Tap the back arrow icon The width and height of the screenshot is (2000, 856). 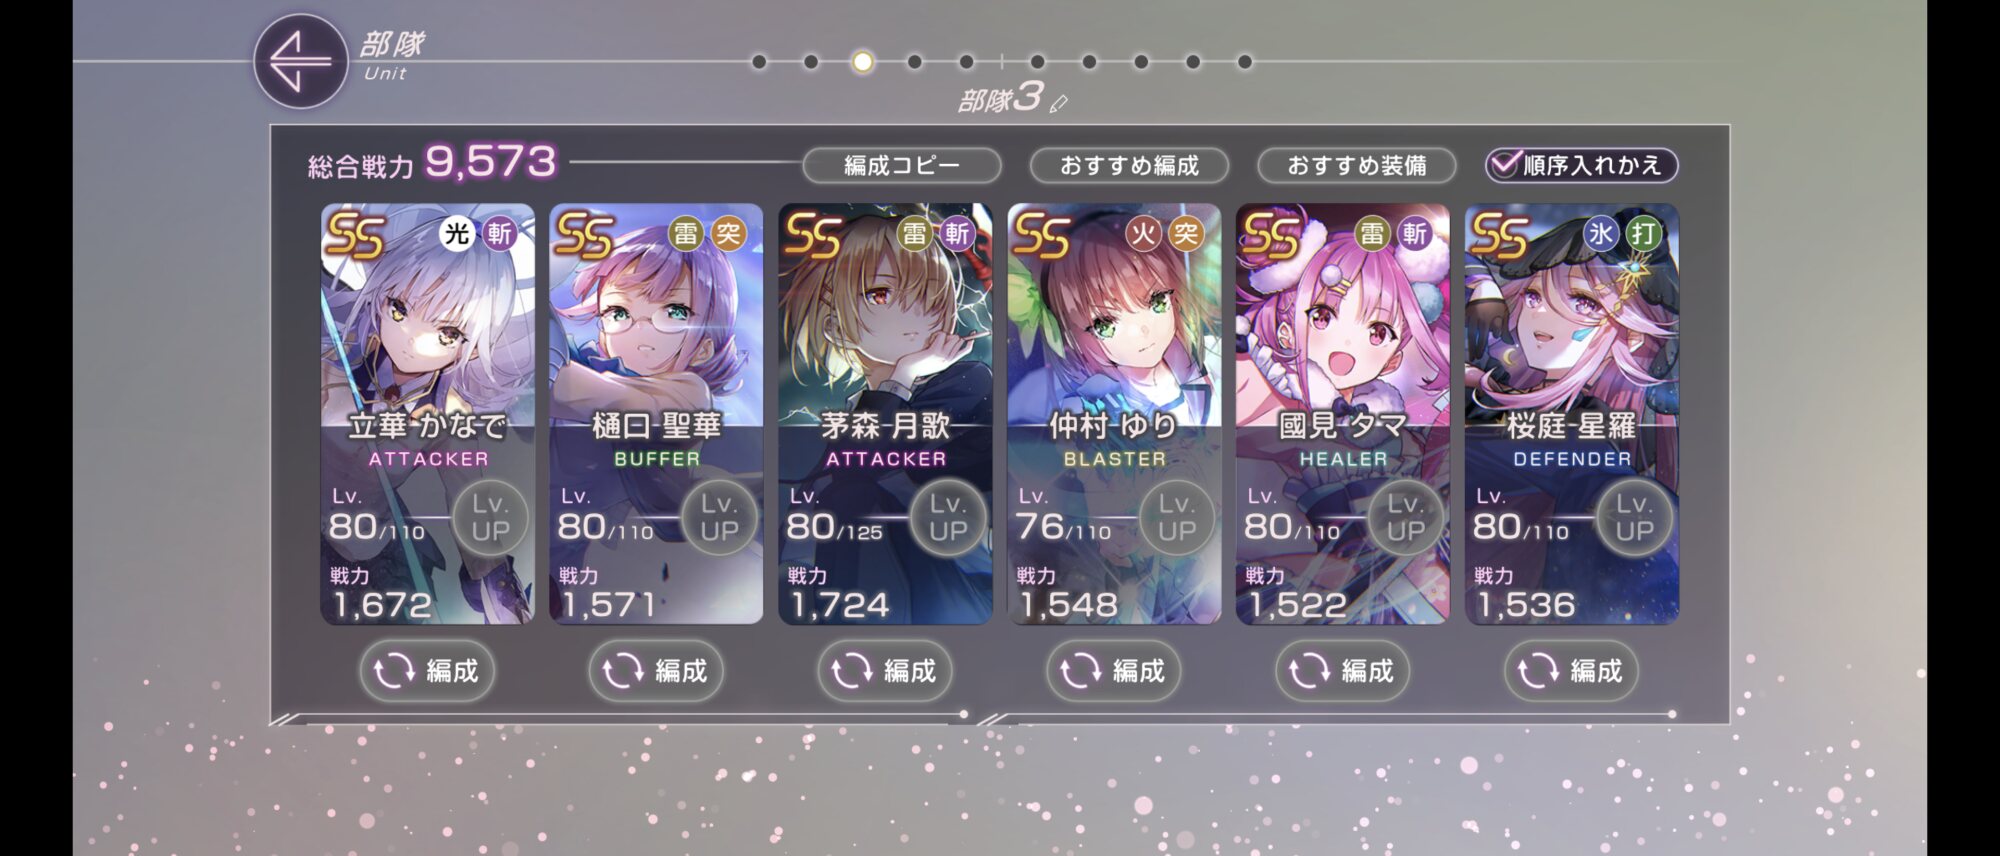click(300, 61)
